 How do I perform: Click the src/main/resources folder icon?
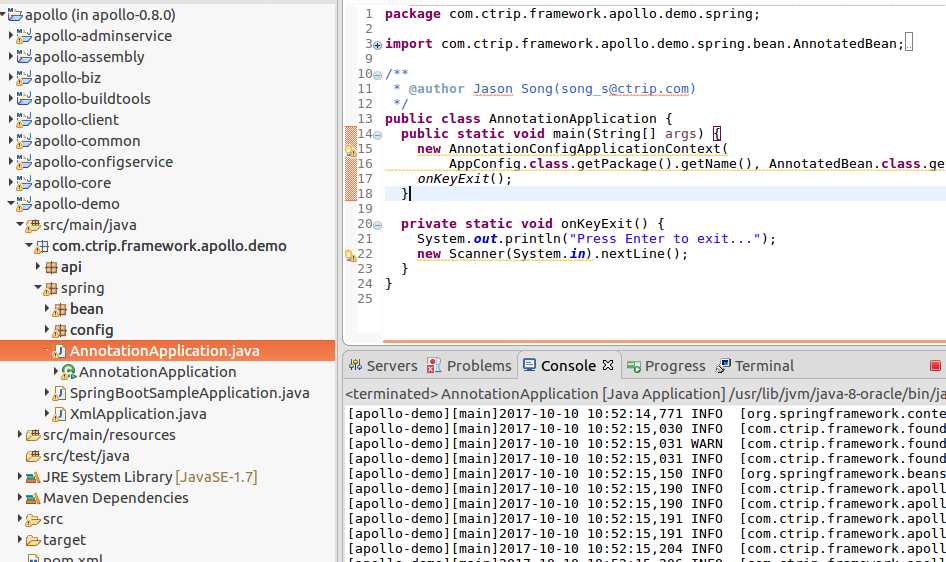coord(33,435)
